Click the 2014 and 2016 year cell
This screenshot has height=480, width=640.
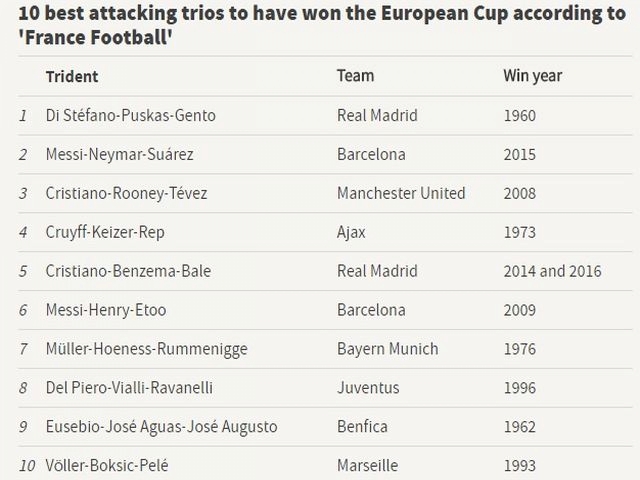click(552, 271)
